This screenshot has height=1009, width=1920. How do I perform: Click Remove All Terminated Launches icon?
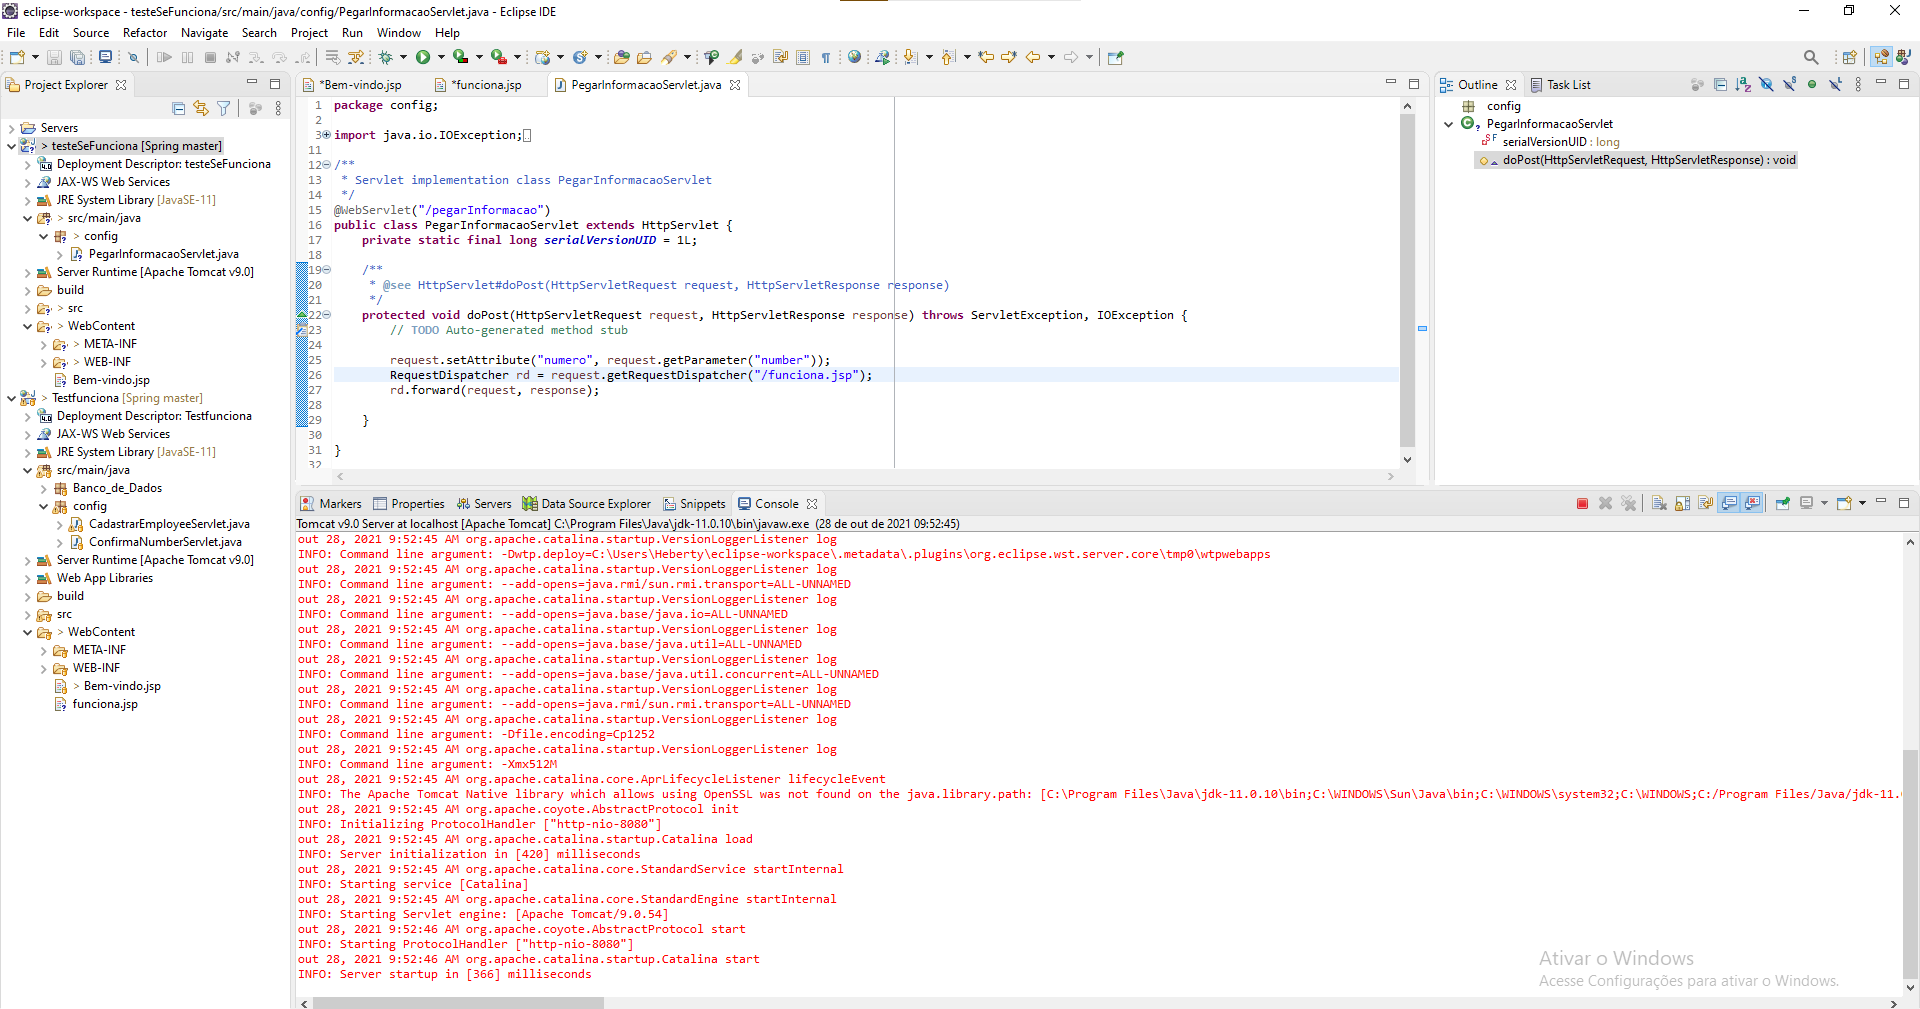1628,504
